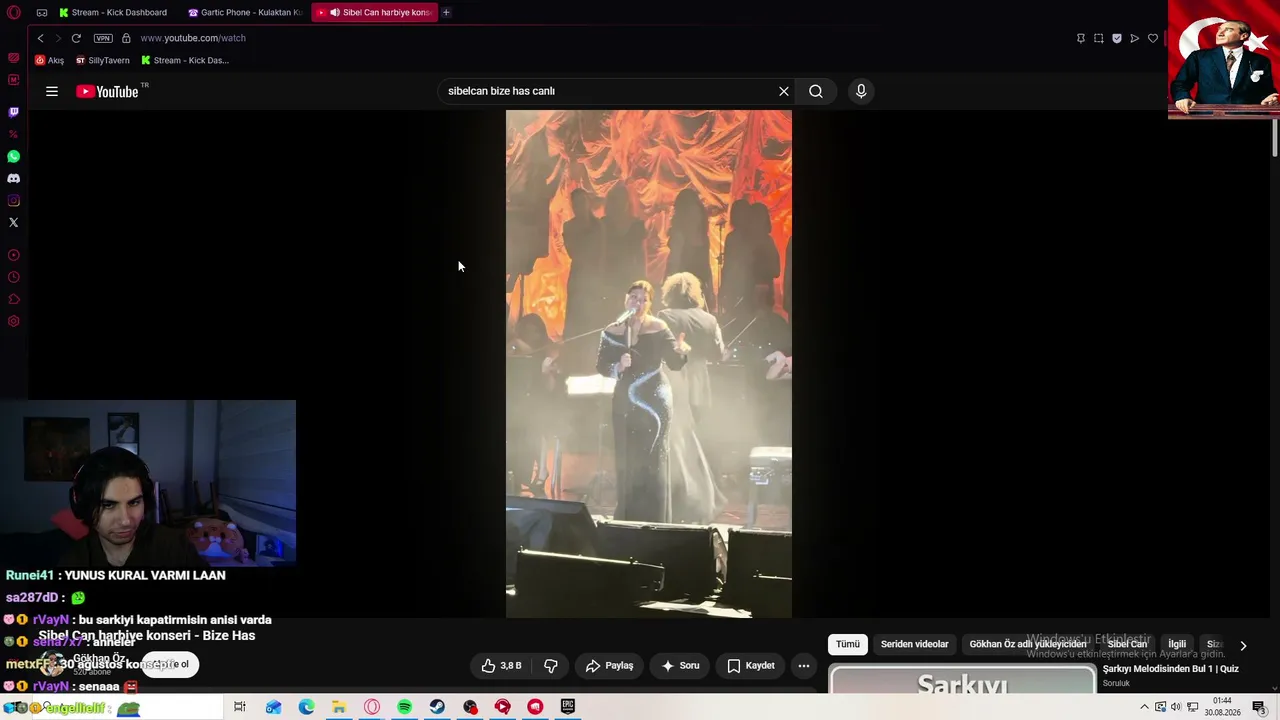
Task: Clear the YouTube search box text
Action: 784,91
